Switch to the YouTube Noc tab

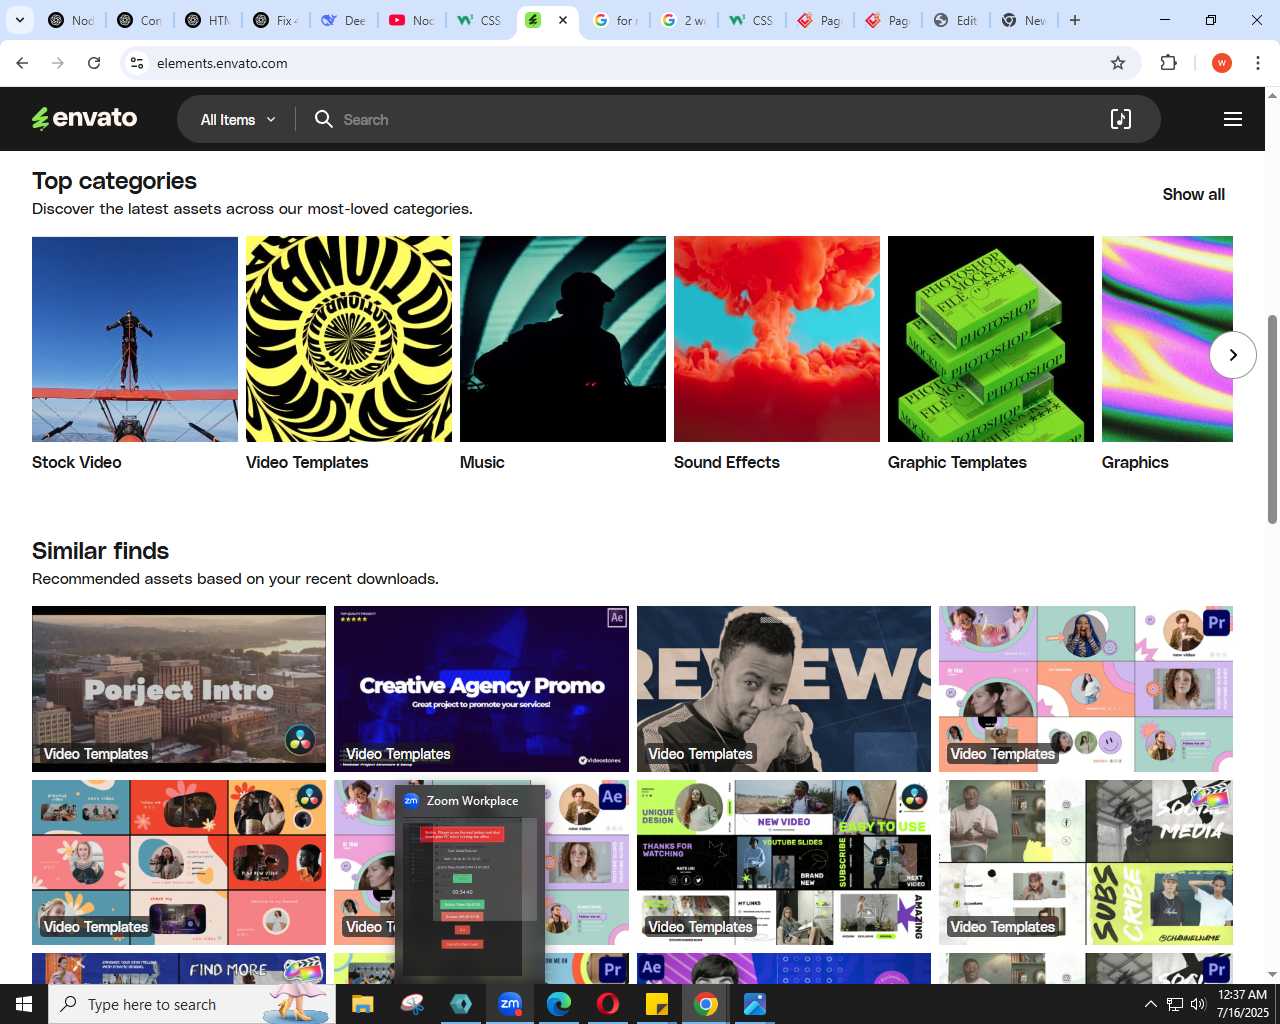(x=412, y=20)
